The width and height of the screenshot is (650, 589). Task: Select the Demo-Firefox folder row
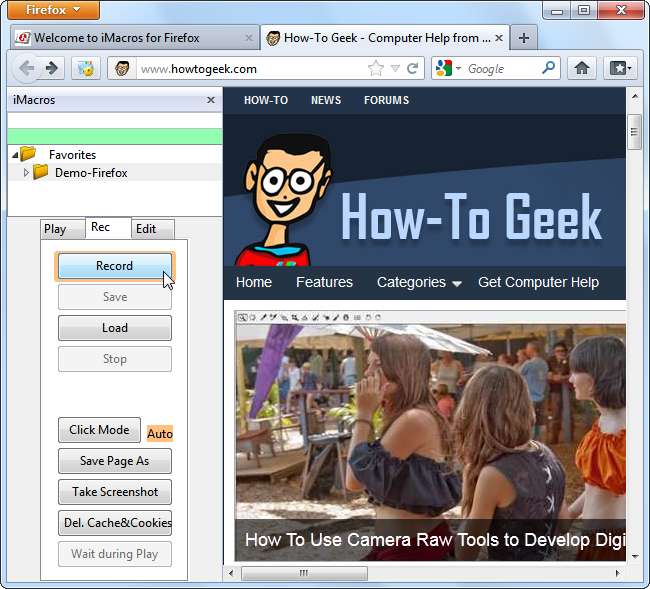tap(115, 172)
